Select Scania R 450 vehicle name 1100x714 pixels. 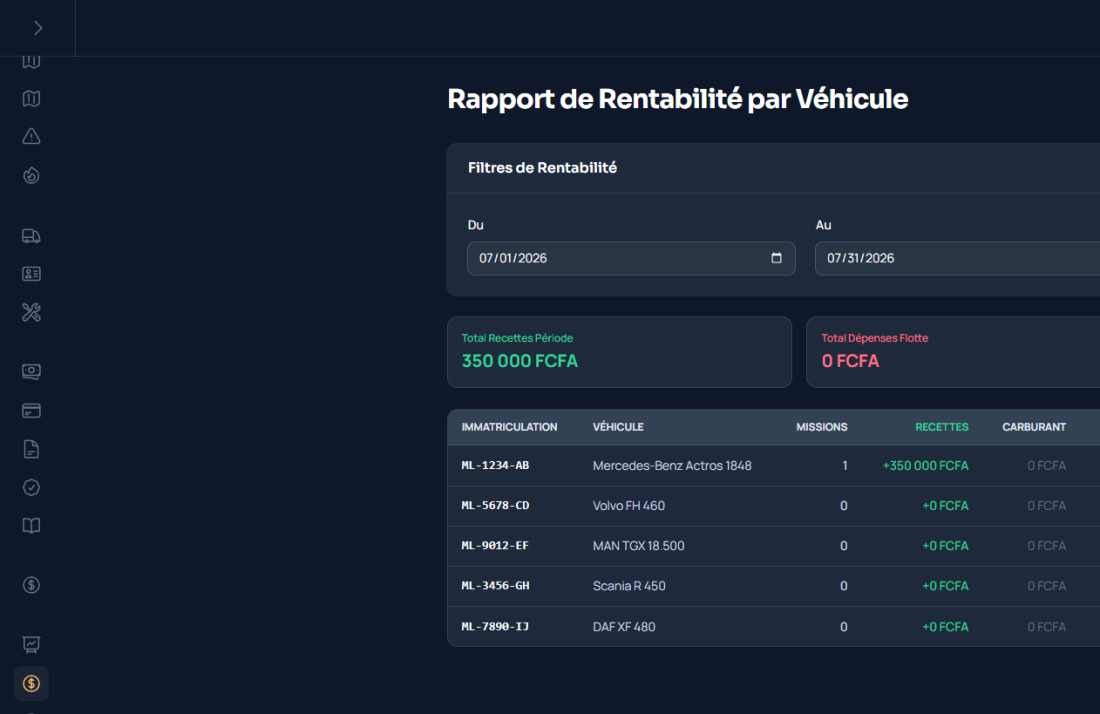pyautogui.click(x=629, y=586)
